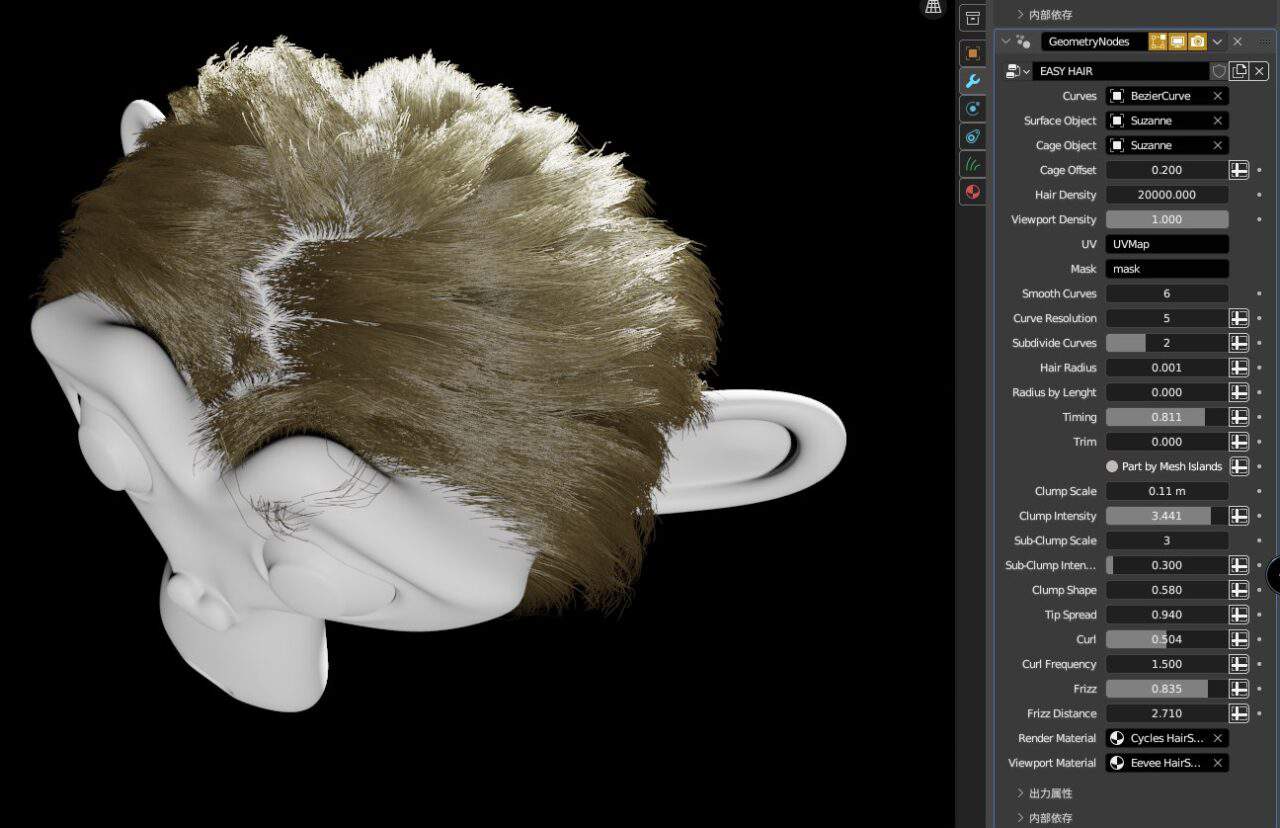Toggle the viewport perspective grid icon
This screenshot has width=1280, height=828.
click(933, 8)
